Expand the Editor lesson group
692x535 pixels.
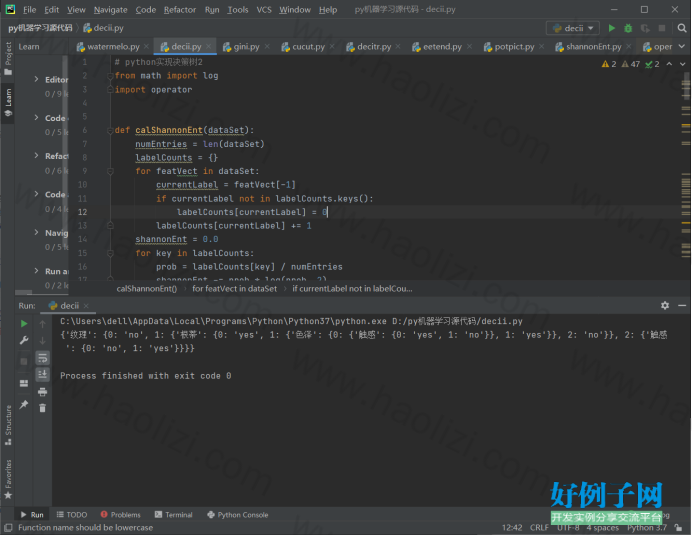(37, 79)
